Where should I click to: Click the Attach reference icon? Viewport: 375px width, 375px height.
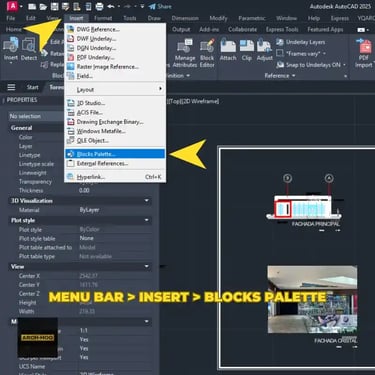click(228, 49)
